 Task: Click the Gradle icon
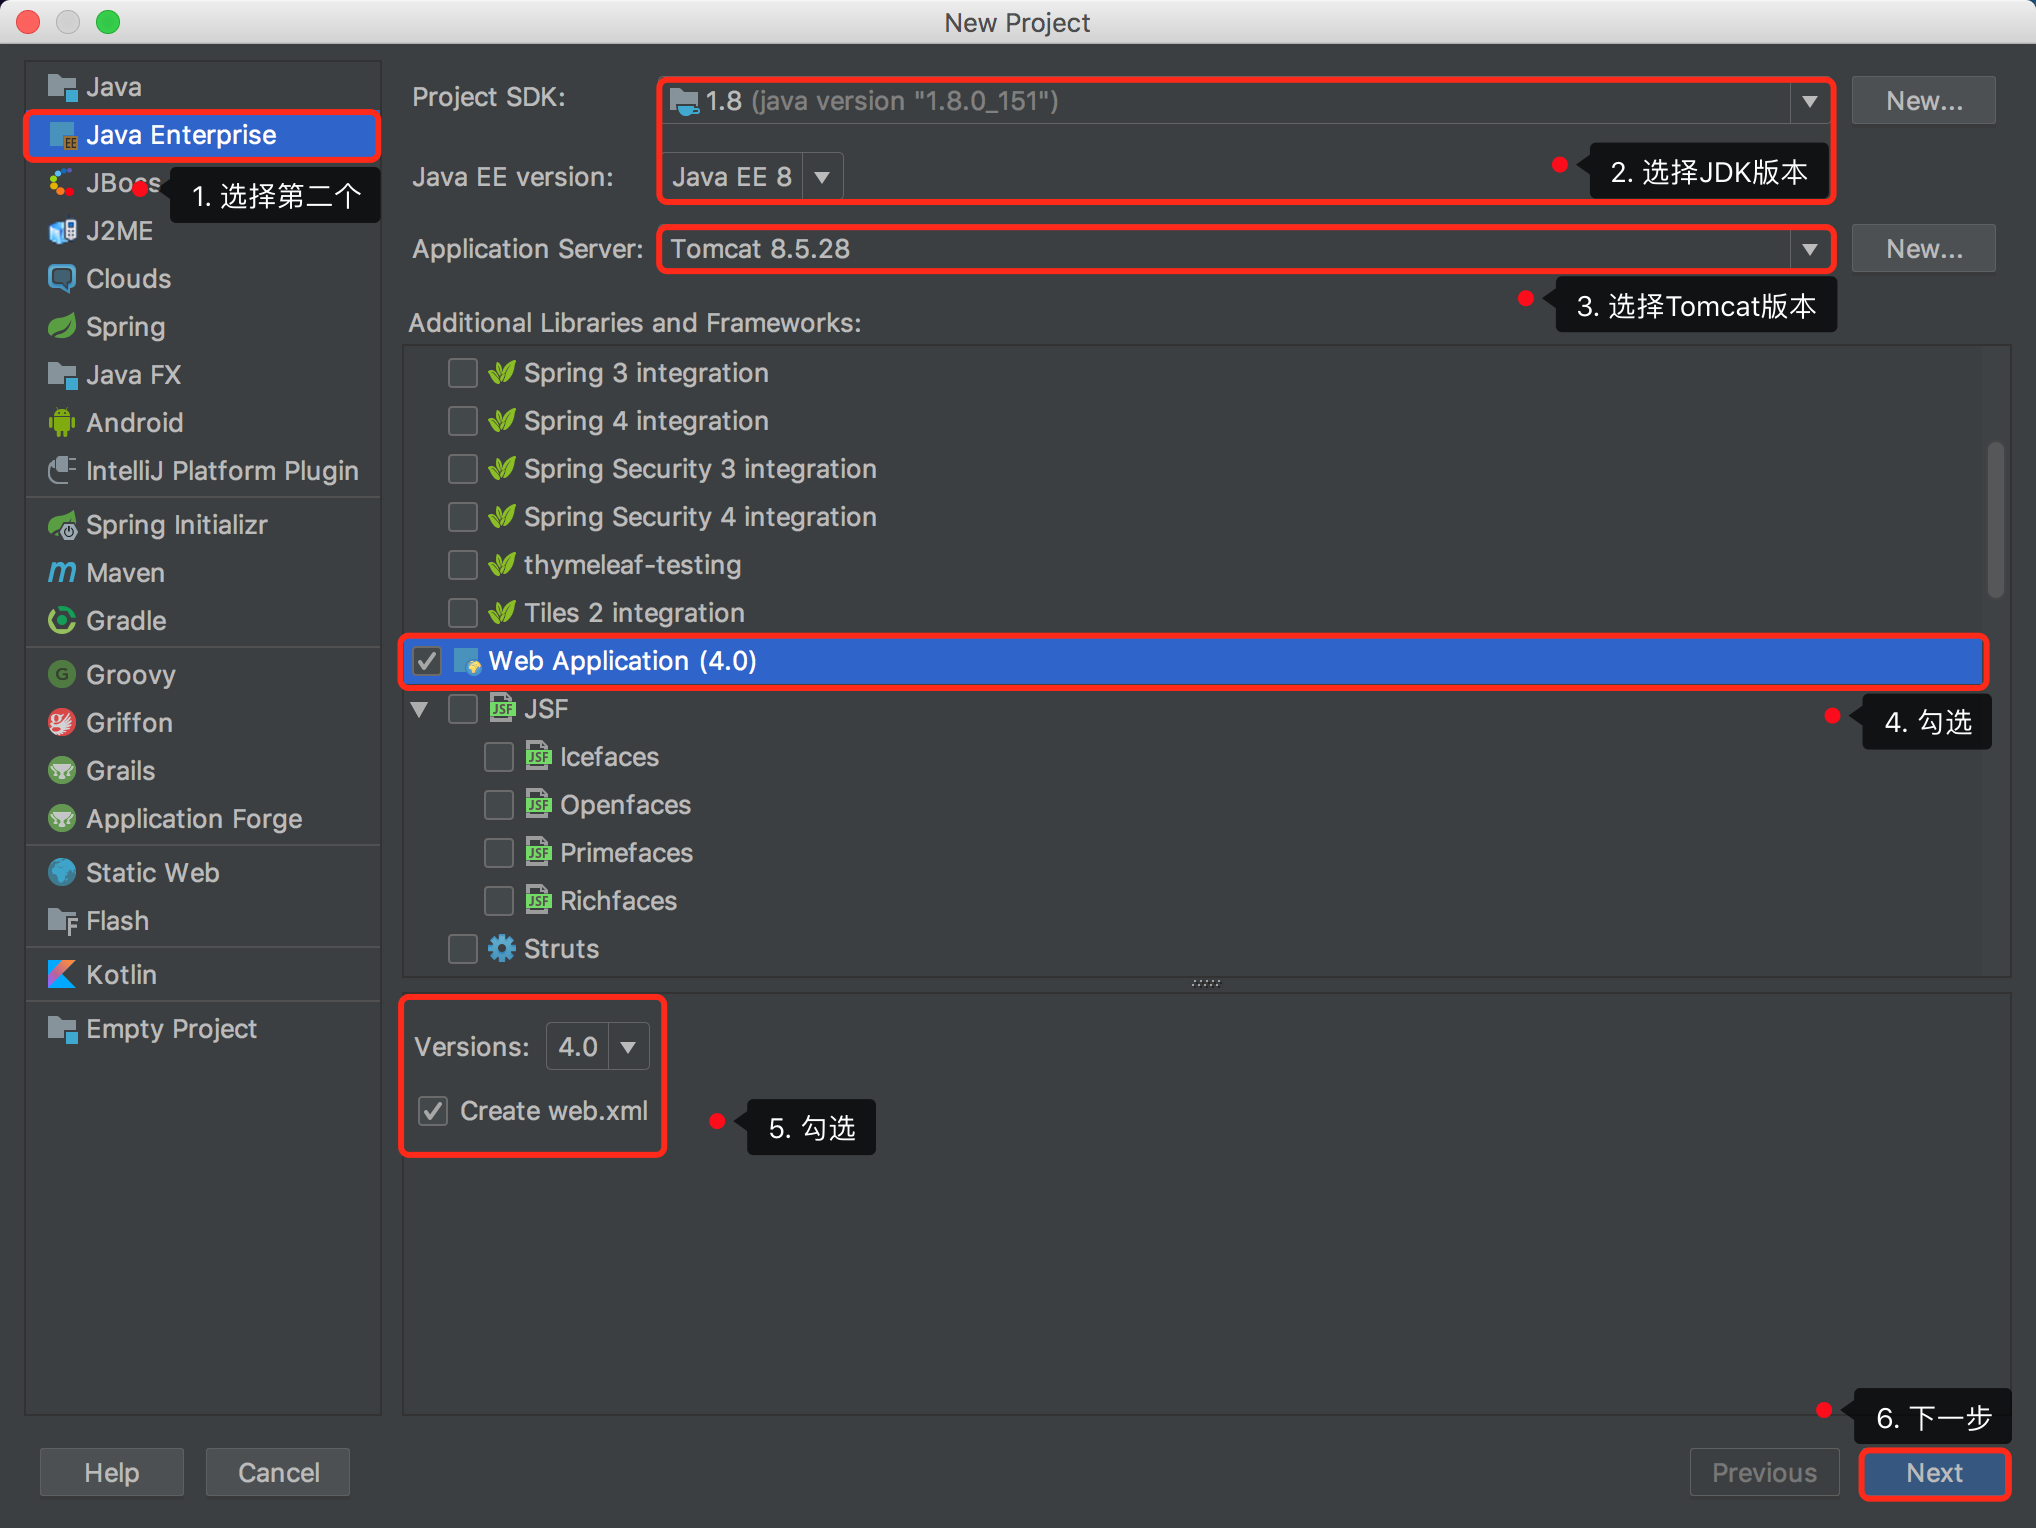pos(62,621)
